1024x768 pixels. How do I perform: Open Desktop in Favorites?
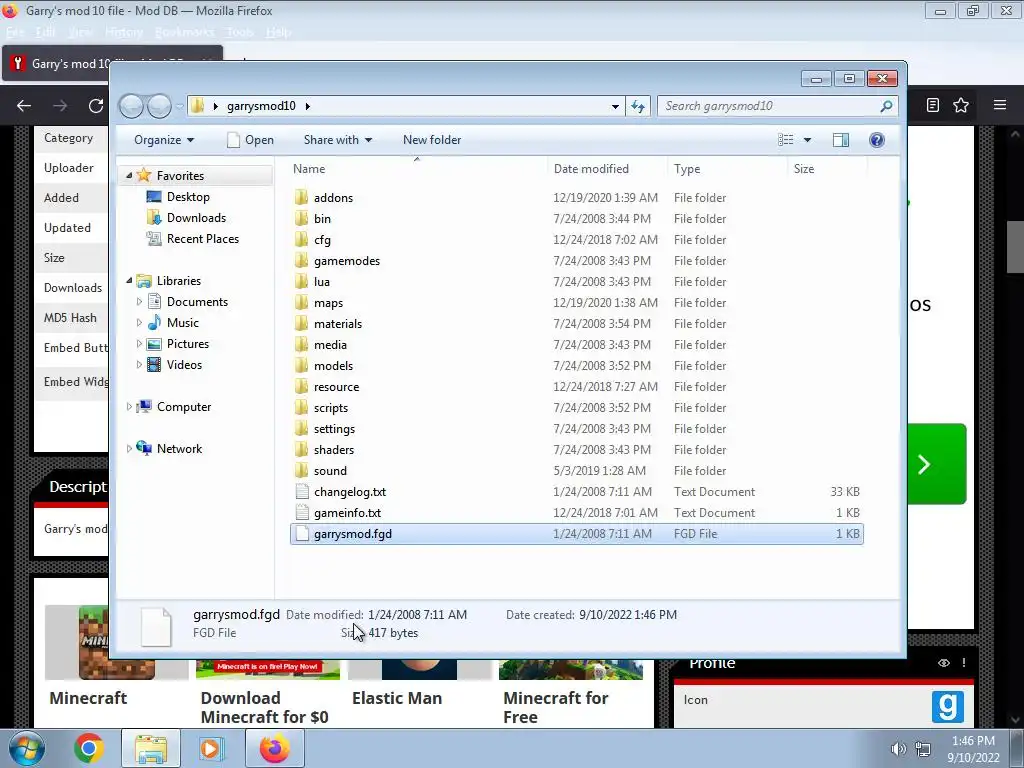coord(188,197)
